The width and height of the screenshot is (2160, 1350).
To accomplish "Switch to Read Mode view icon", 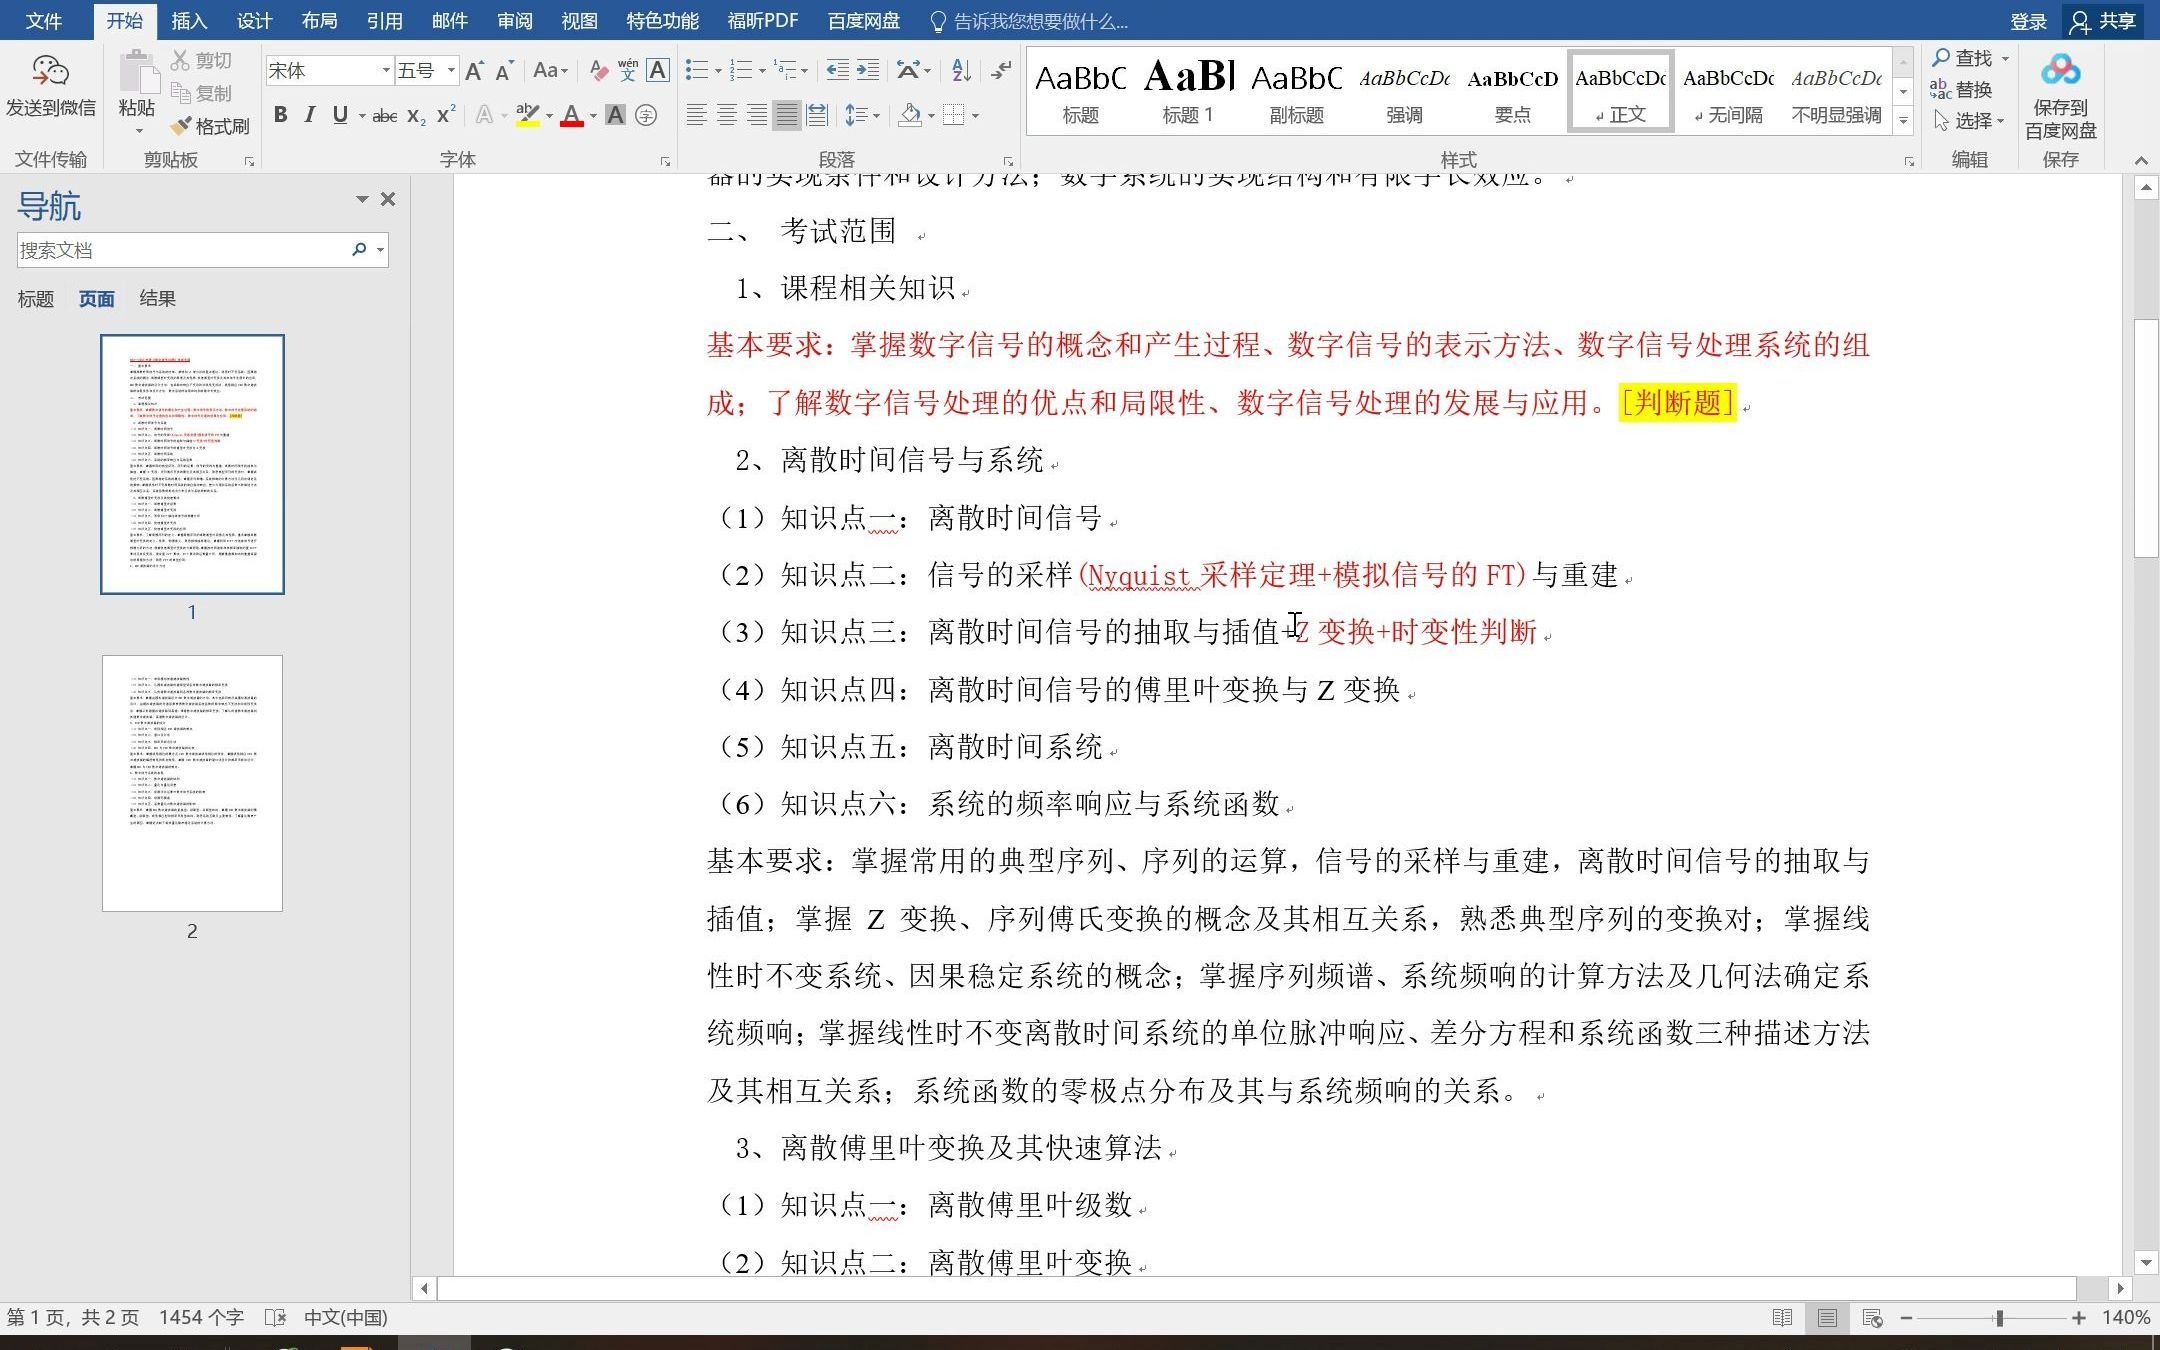I will point(1782,1318).
